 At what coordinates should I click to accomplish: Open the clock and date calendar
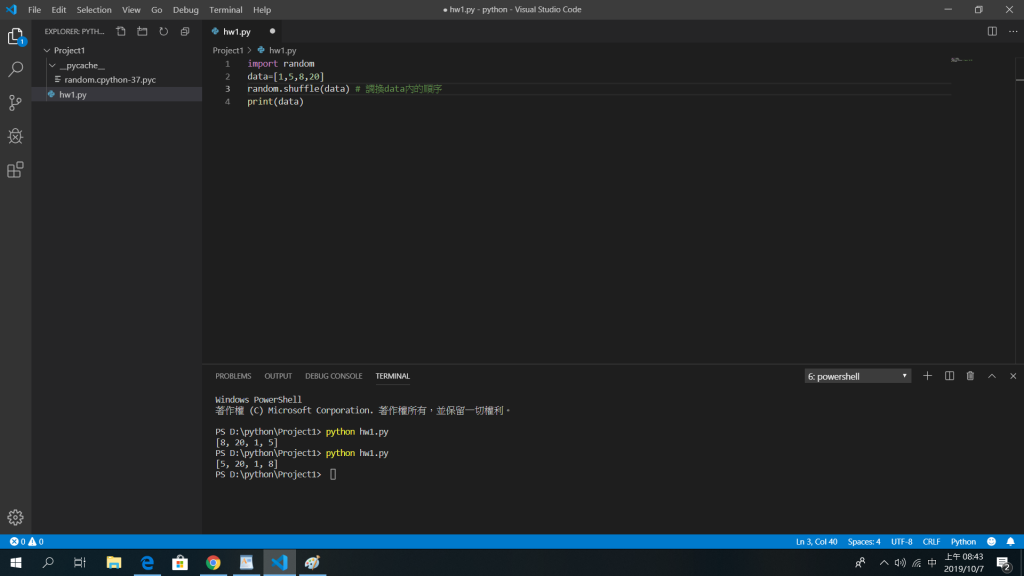[x=963, y=562]
